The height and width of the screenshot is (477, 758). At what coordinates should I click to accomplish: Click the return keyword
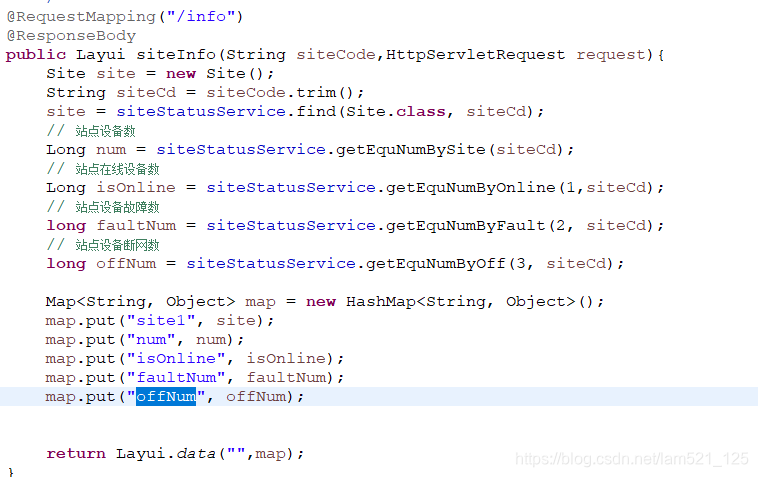point(76,454)
